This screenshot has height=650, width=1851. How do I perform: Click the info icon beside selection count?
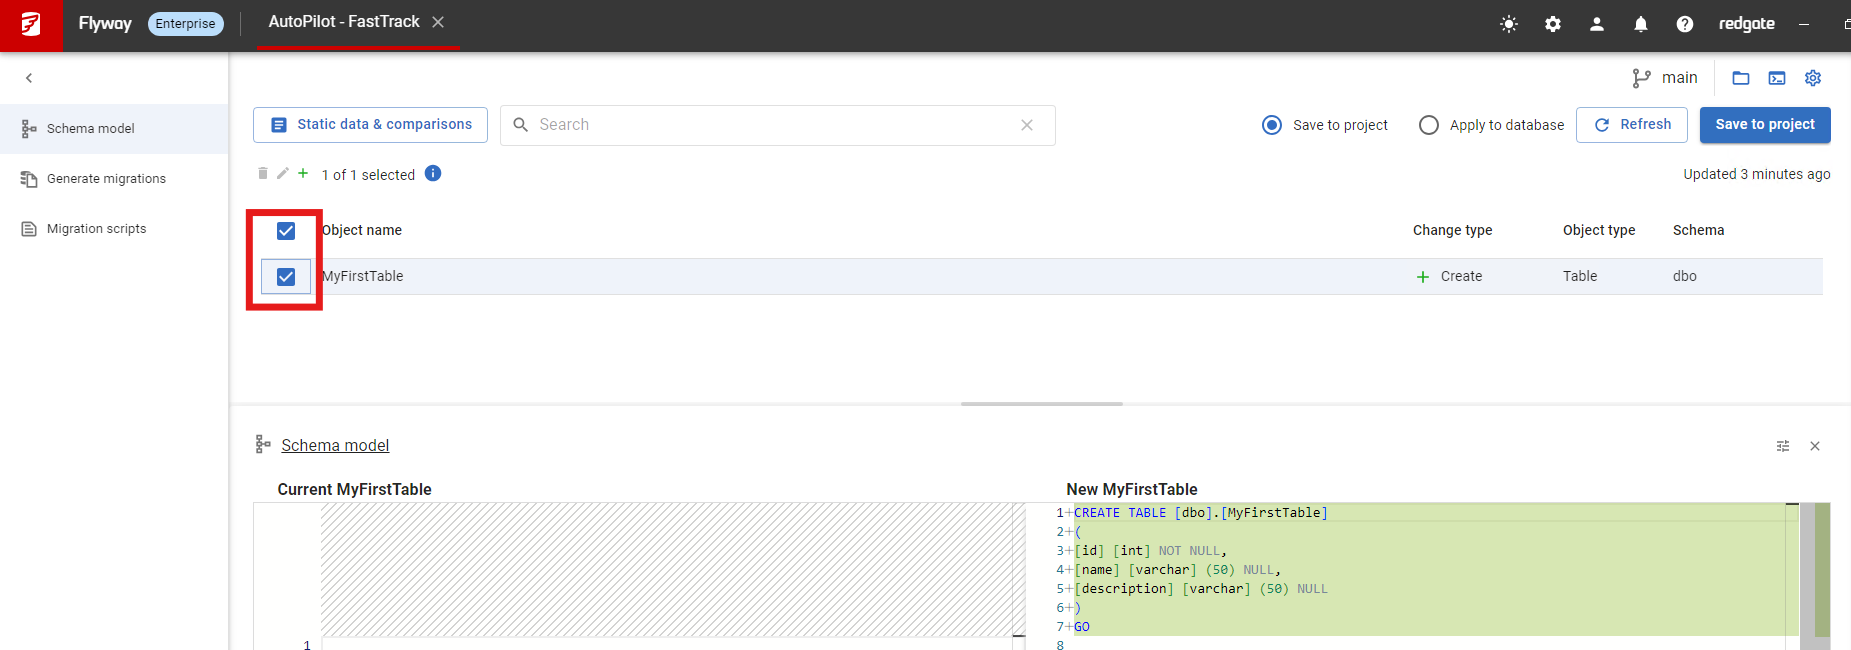pos(433,173)
